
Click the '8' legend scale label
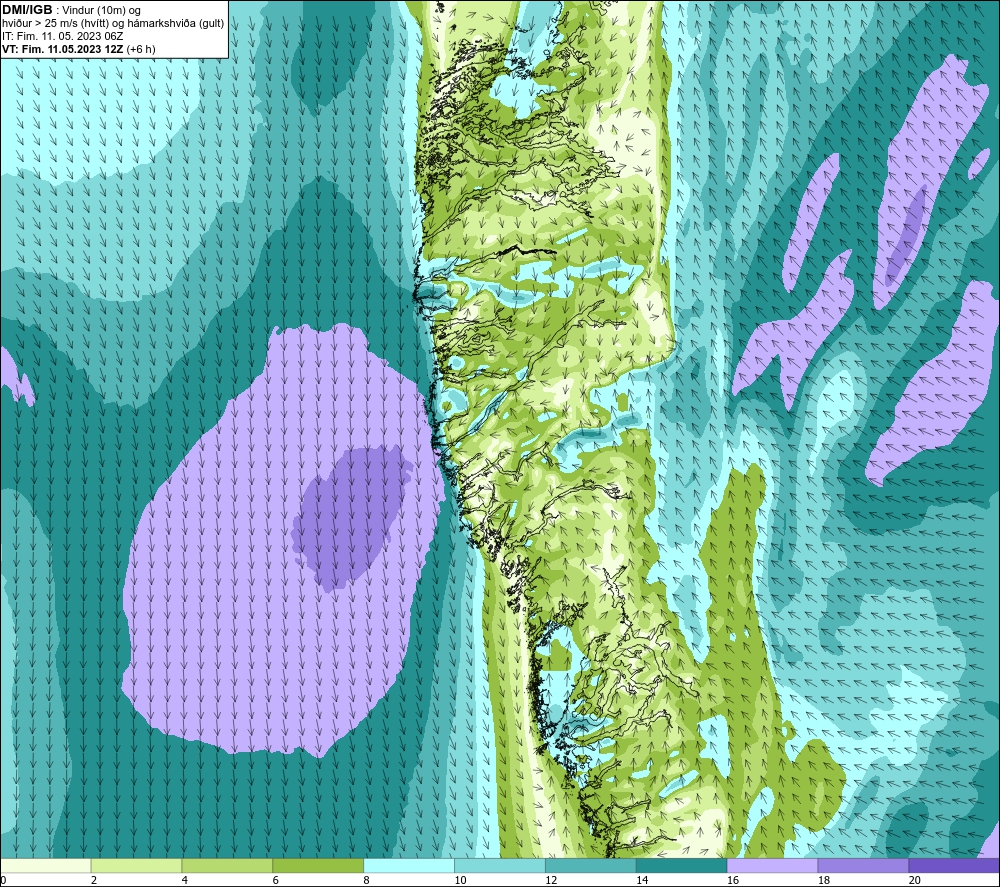367,880
